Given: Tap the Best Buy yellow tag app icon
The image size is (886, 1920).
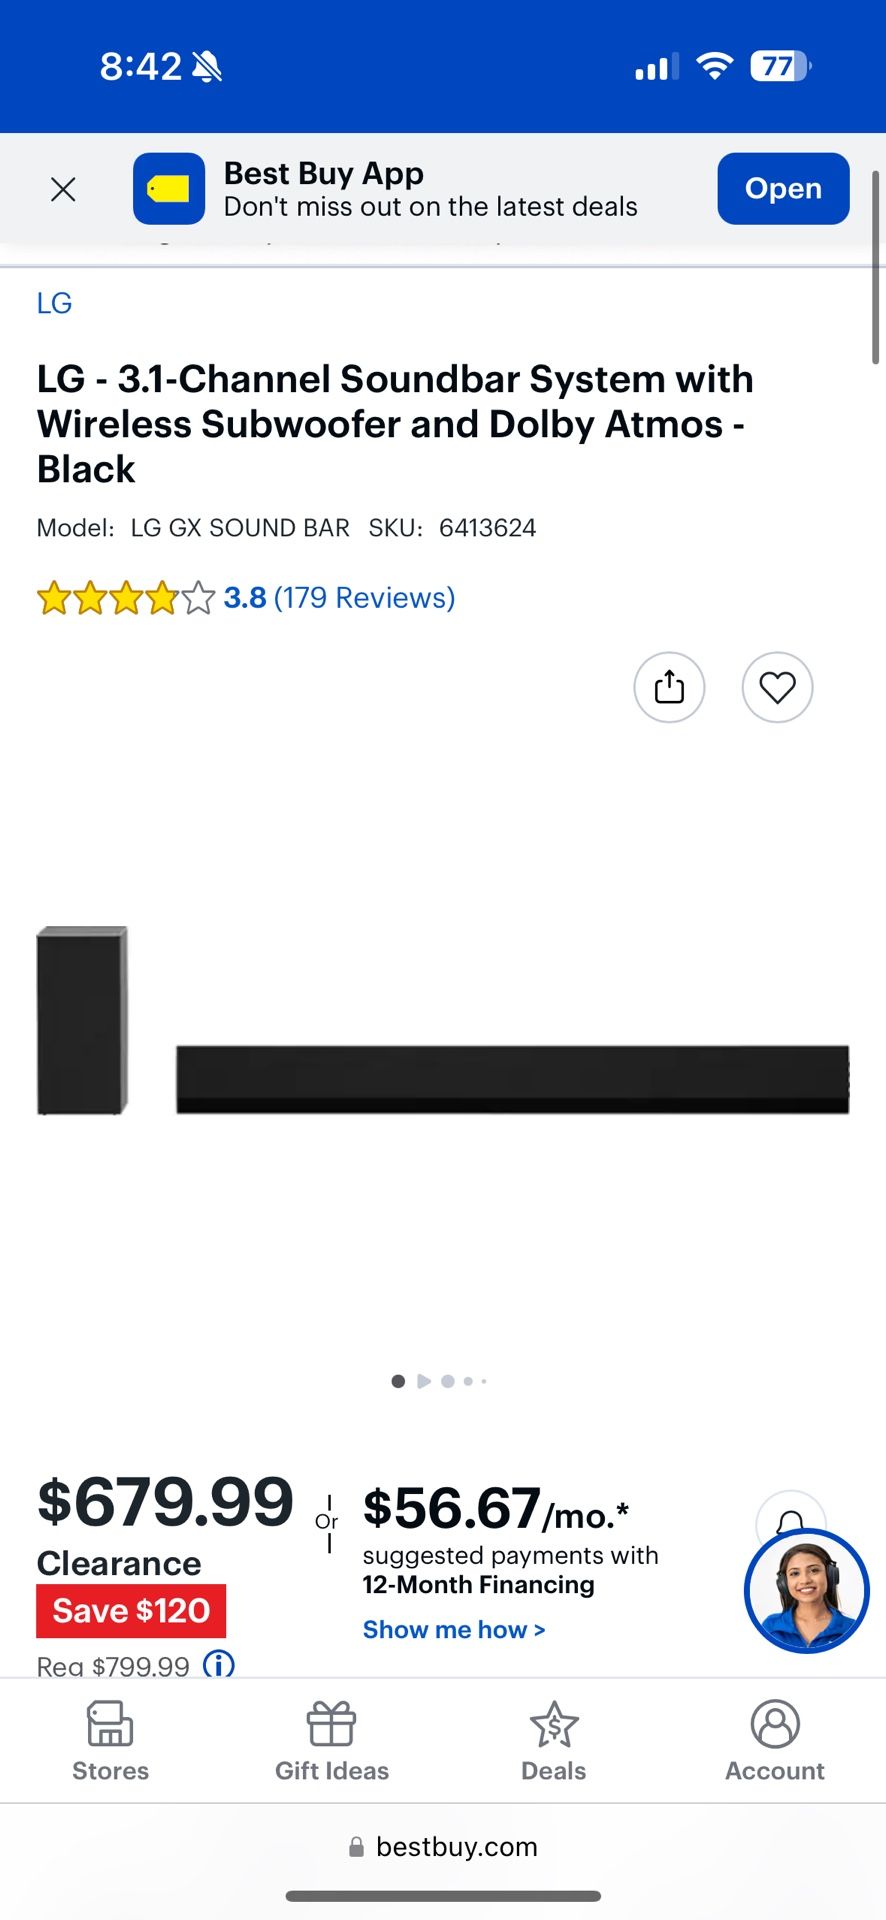Looking at the screenshot, I should (x=169, y=189).
